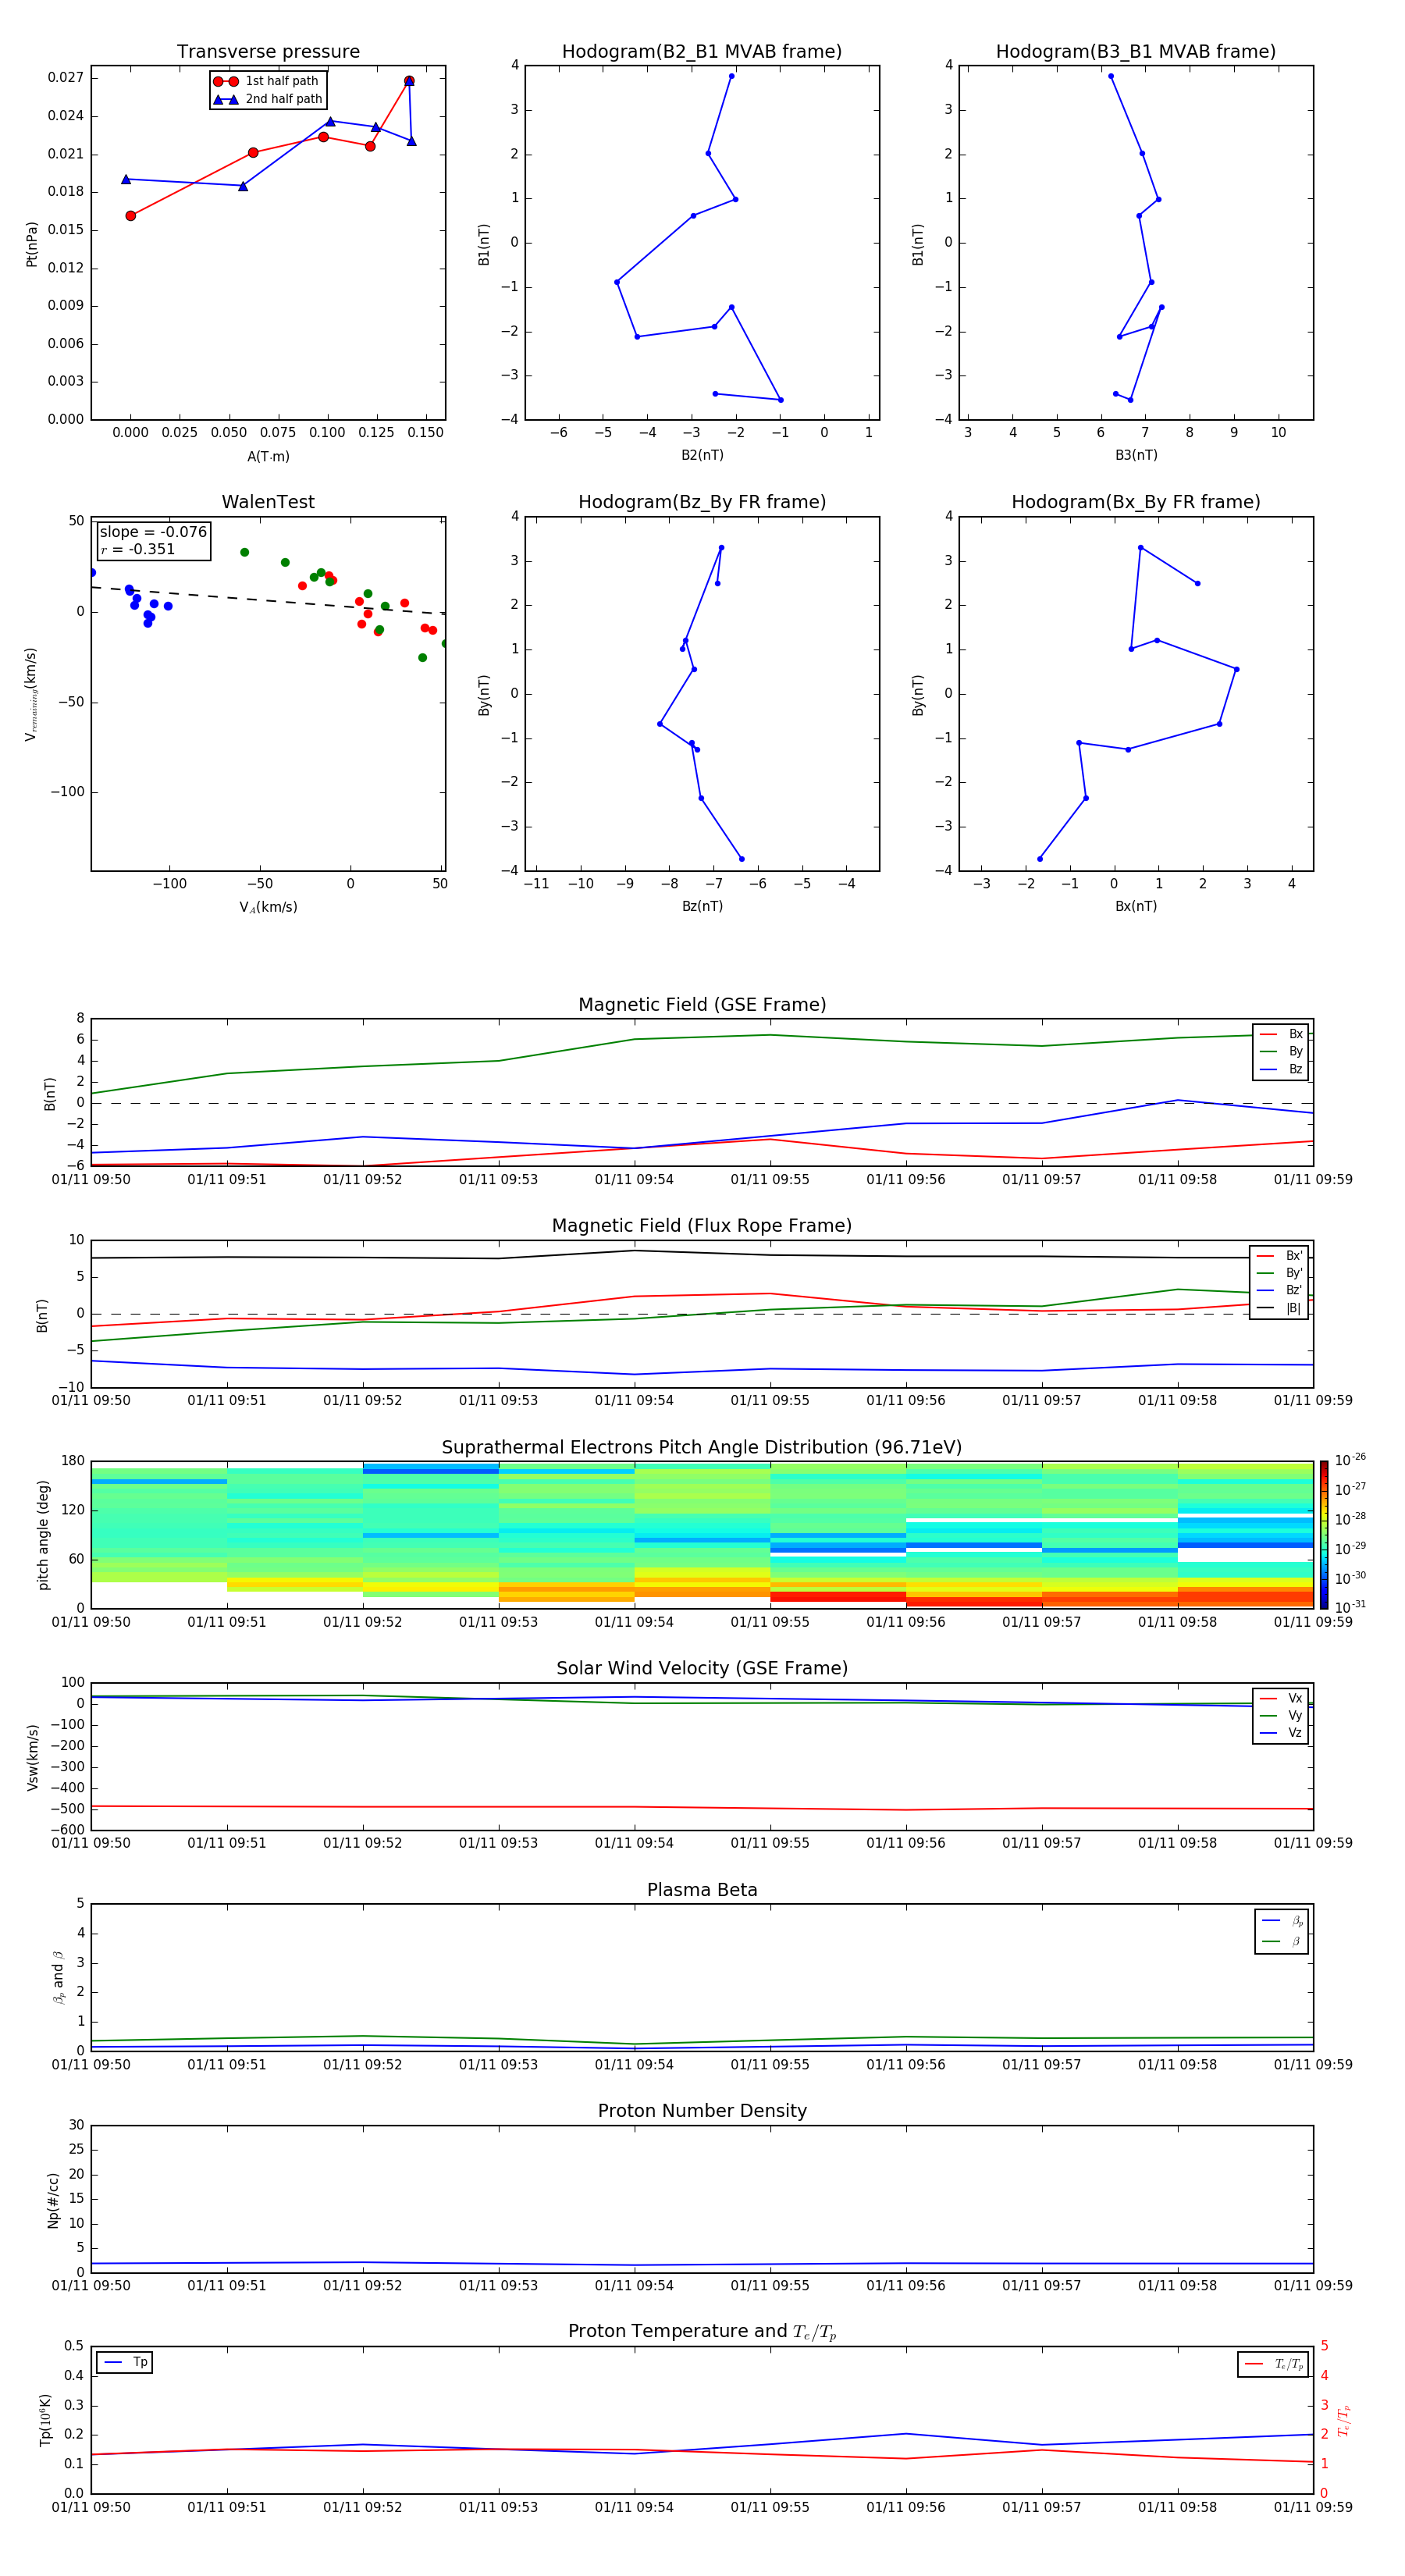Click 'Proton Temperature and Te/Tp' title
Viewport: 1405px width, 2576px height.
tap(702, 2332)
